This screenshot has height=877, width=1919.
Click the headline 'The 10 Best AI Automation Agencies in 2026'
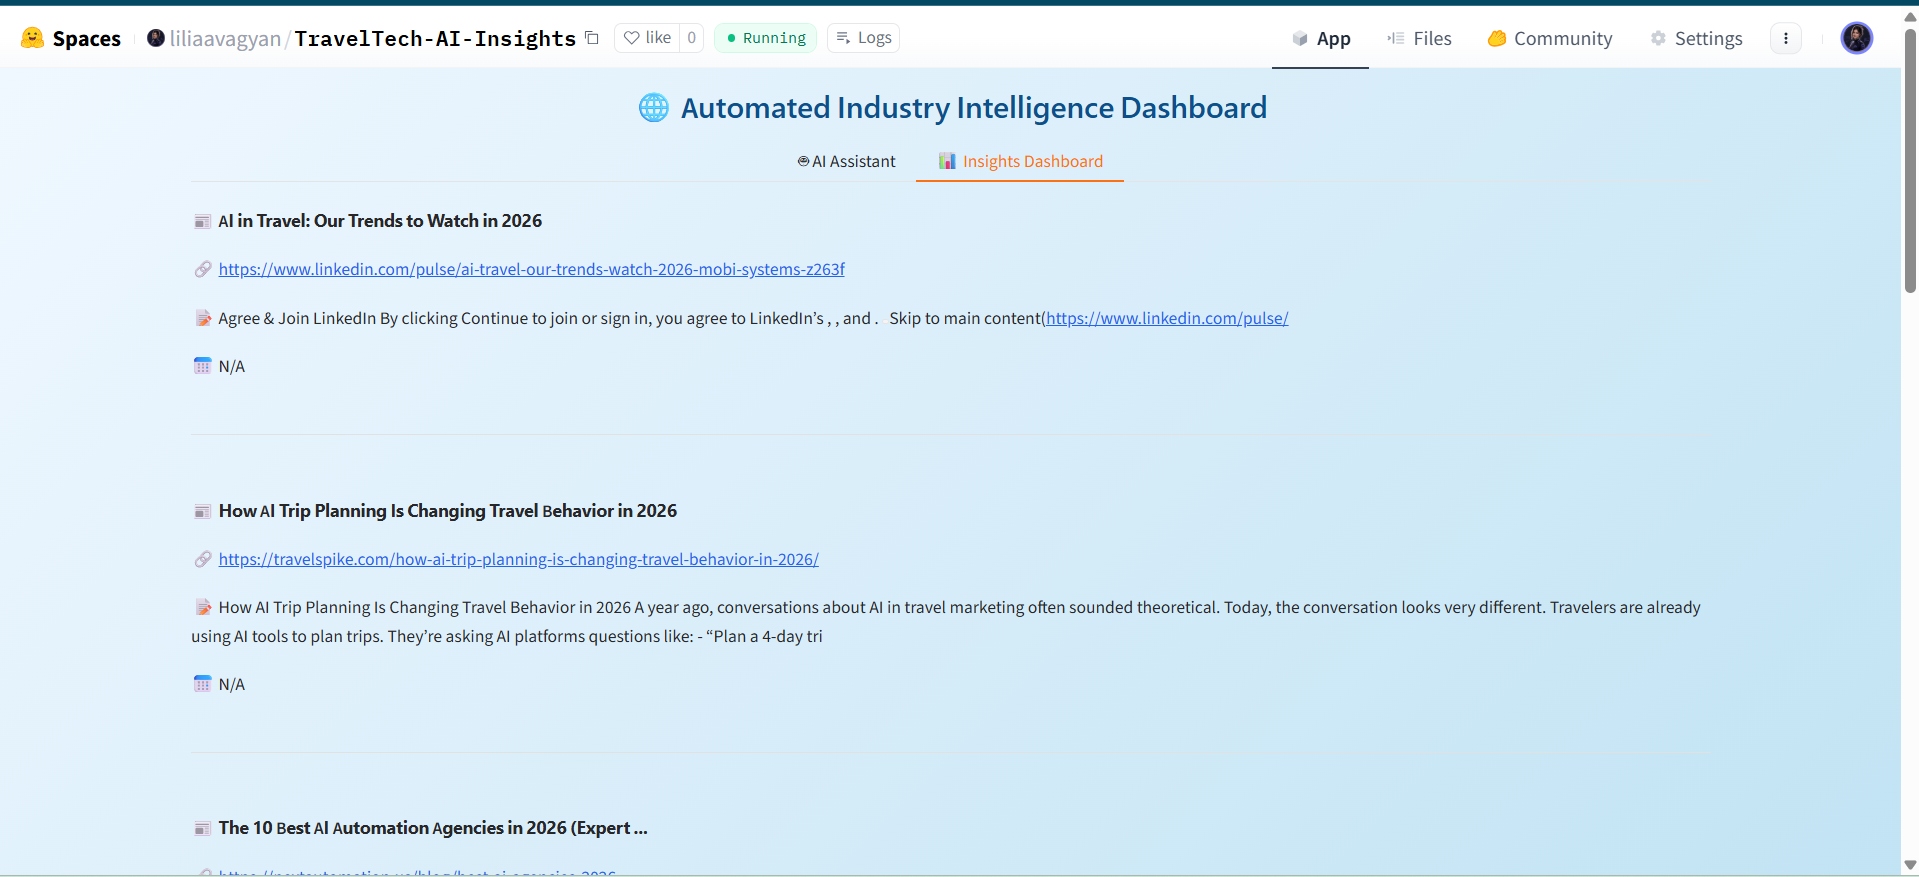[x=433, y=828]
